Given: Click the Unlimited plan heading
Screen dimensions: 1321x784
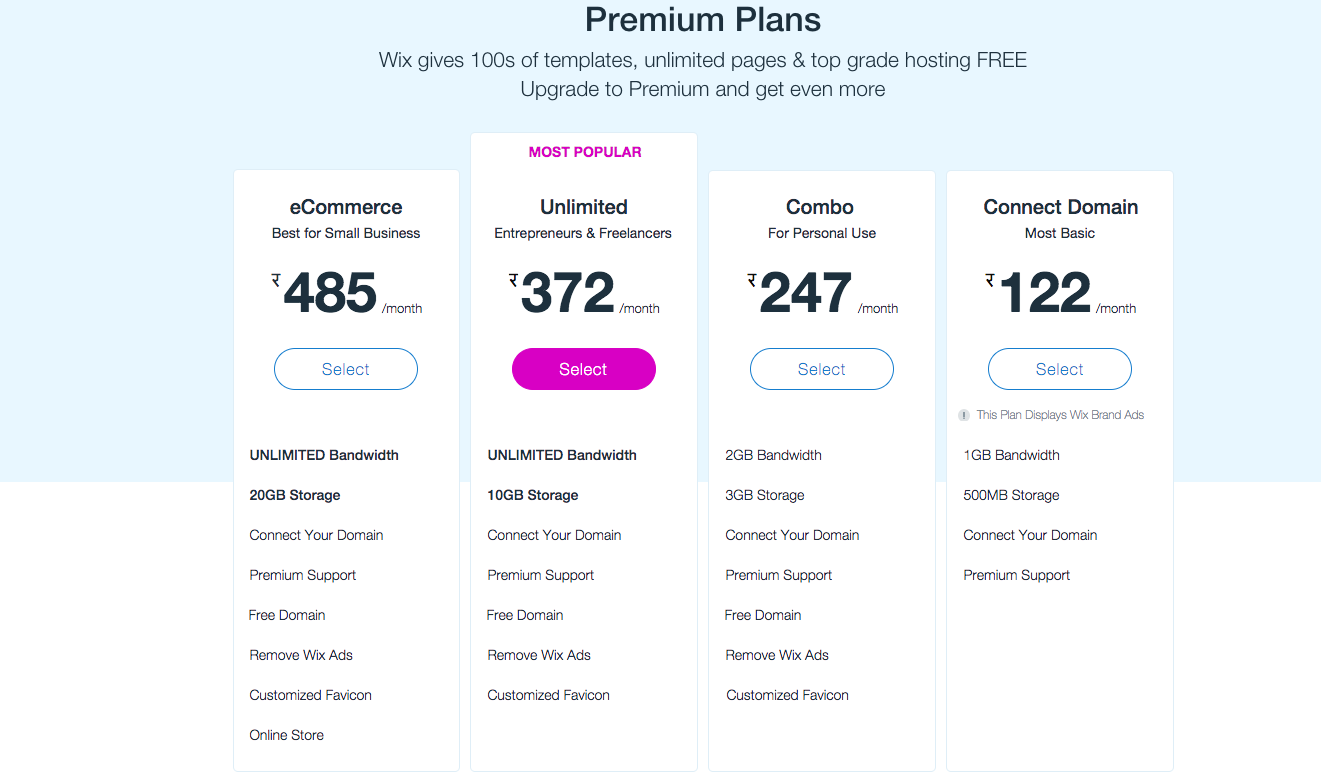Looking at the screenshot, I should [584, 207].
